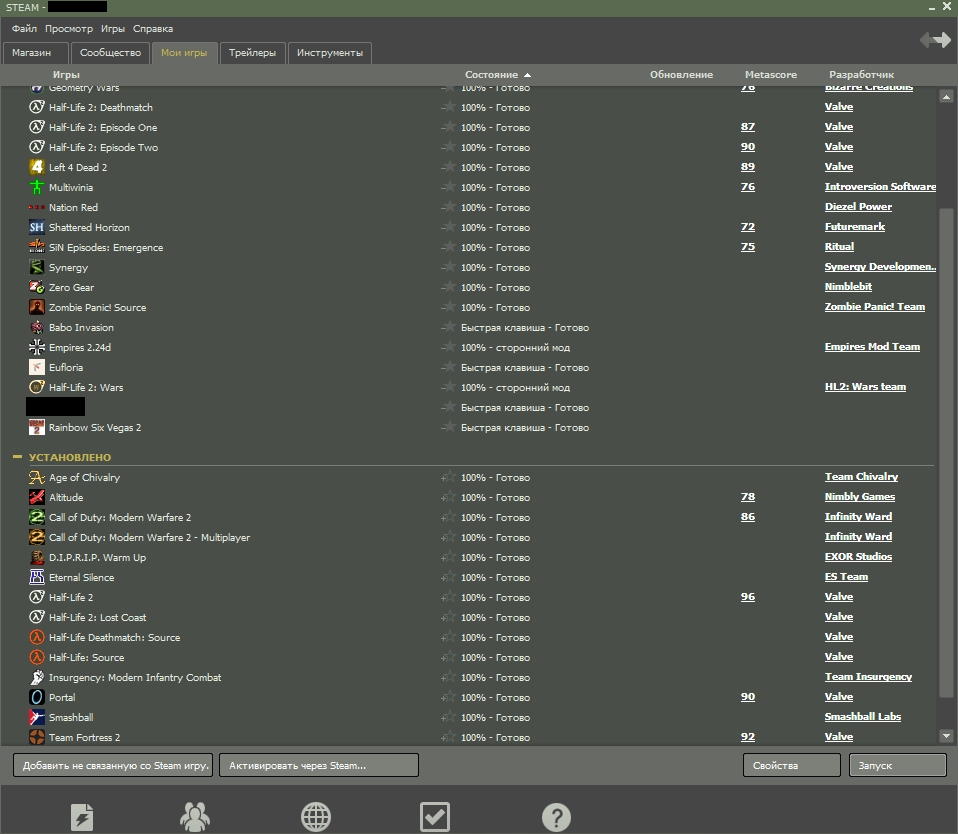Click the Insurgency: Modern Infantry Combat icon
The height and width of the screenshot is (834, 958).
click(37, 677)
